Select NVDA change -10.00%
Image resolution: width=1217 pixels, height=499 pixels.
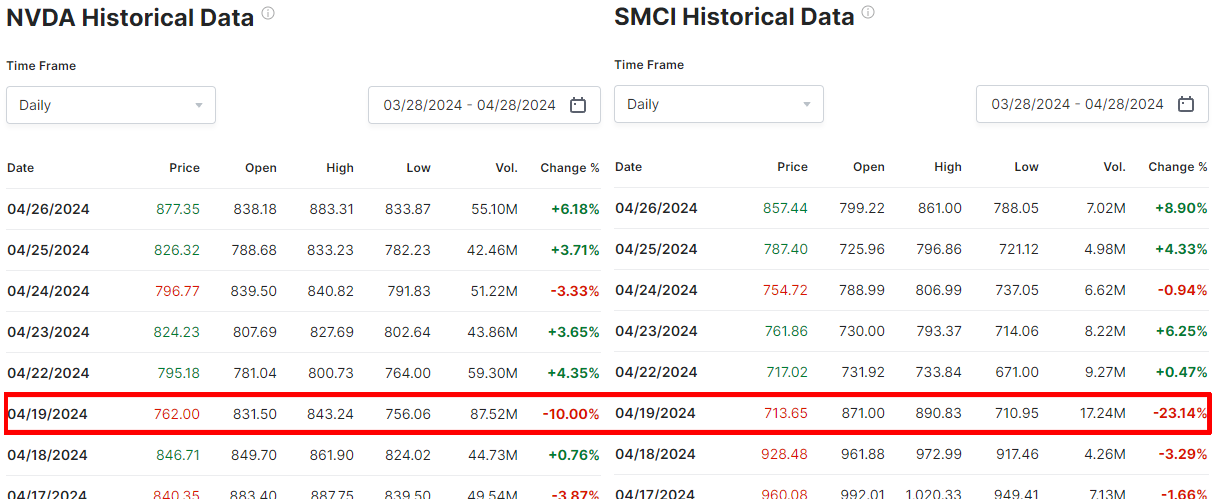(x=571, y=414)
